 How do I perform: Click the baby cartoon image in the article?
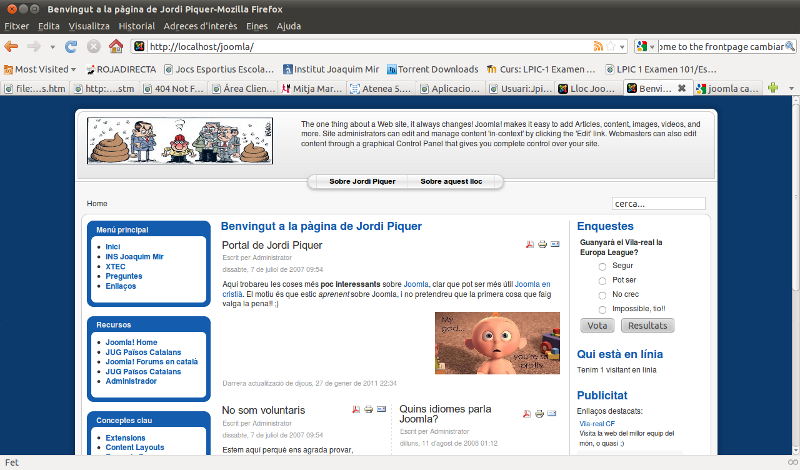(497, 342)
